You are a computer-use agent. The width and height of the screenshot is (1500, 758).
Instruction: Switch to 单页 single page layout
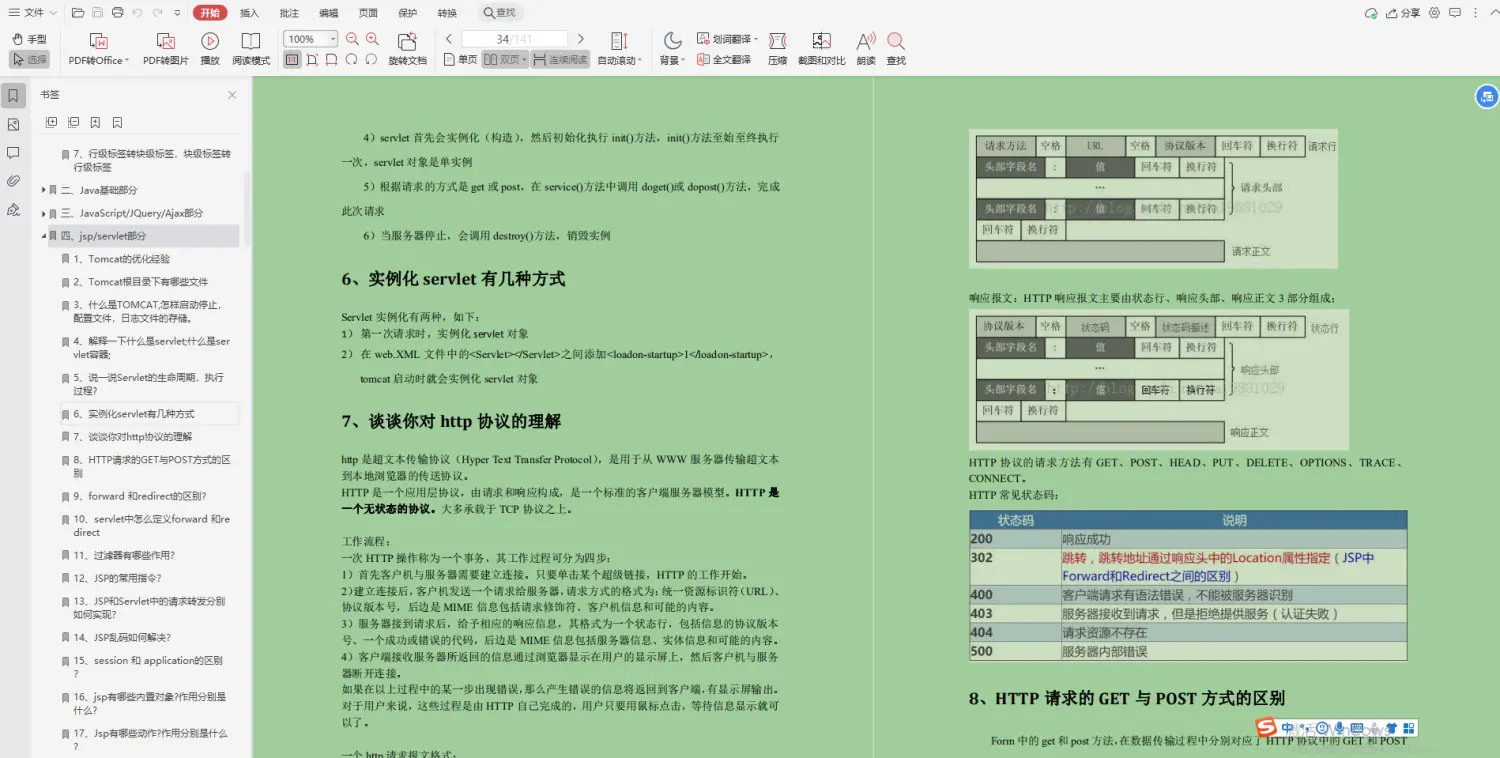pos(460,60)
